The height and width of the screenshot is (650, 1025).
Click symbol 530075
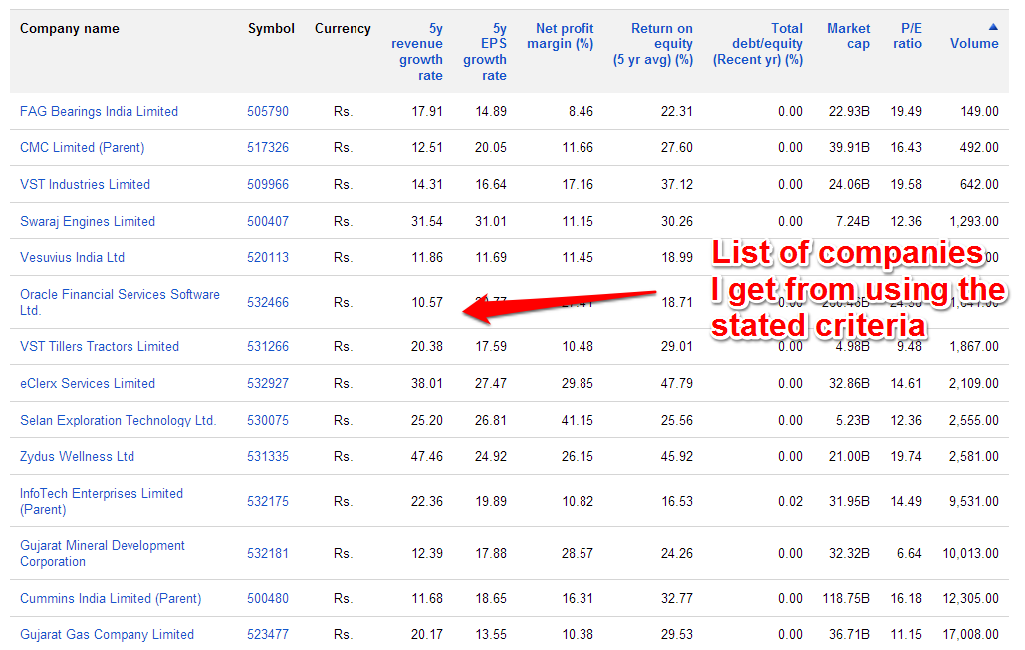(268, 420)
